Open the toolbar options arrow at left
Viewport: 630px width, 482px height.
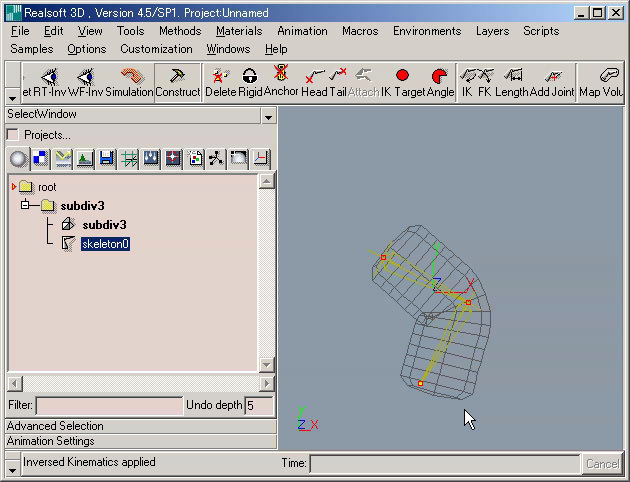(x=12, y=98)
